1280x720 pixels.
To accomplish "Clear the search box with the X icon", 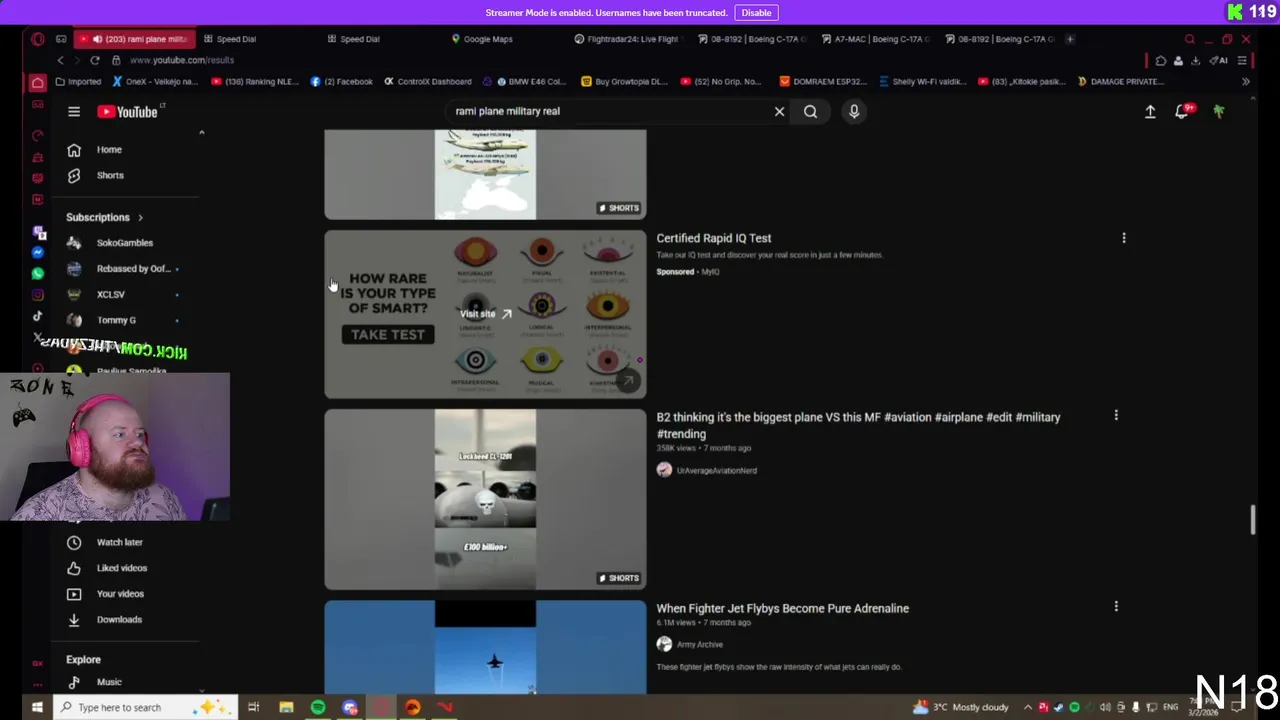I will (x=780, y=112).
